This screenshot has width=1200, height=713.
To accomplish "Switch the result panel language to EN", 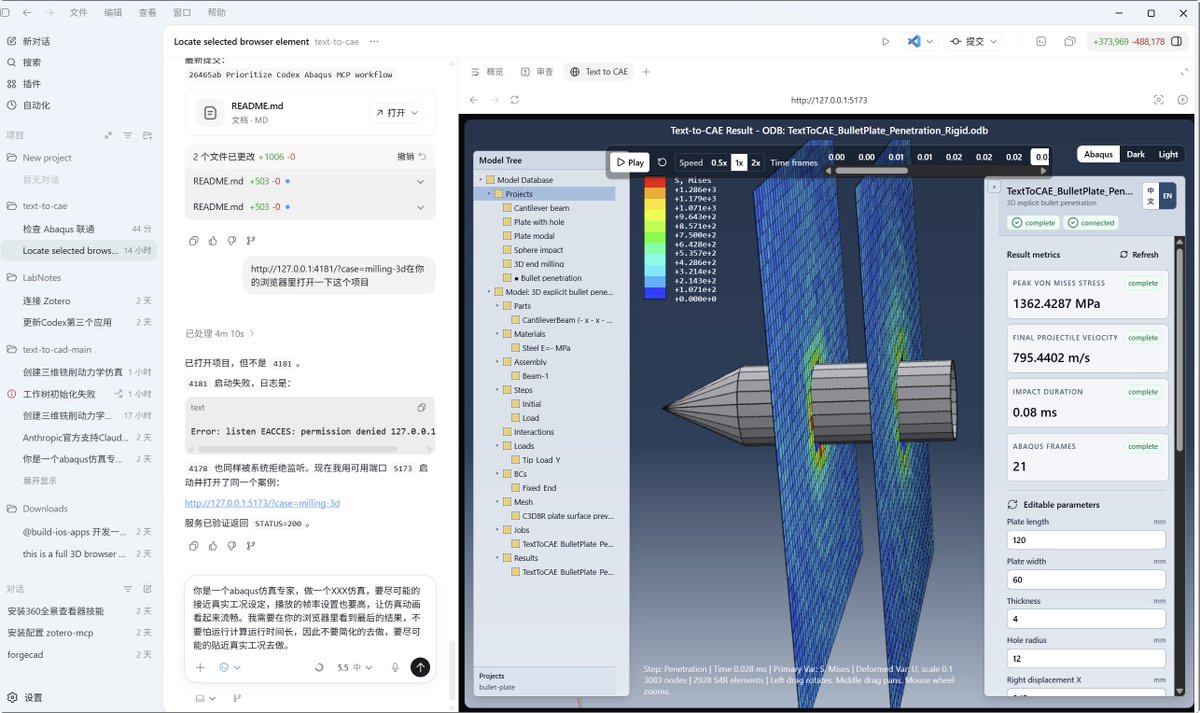I will tap(1167, 195).
